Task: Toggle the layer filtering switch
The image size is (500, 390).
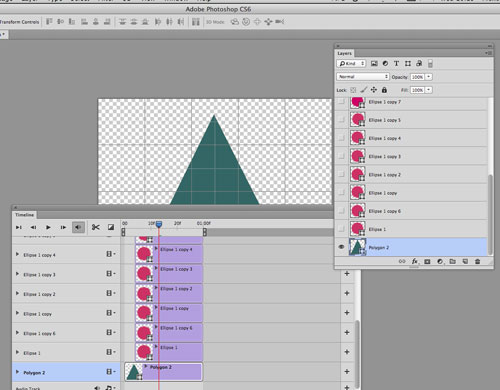Action: click(430, 63)
